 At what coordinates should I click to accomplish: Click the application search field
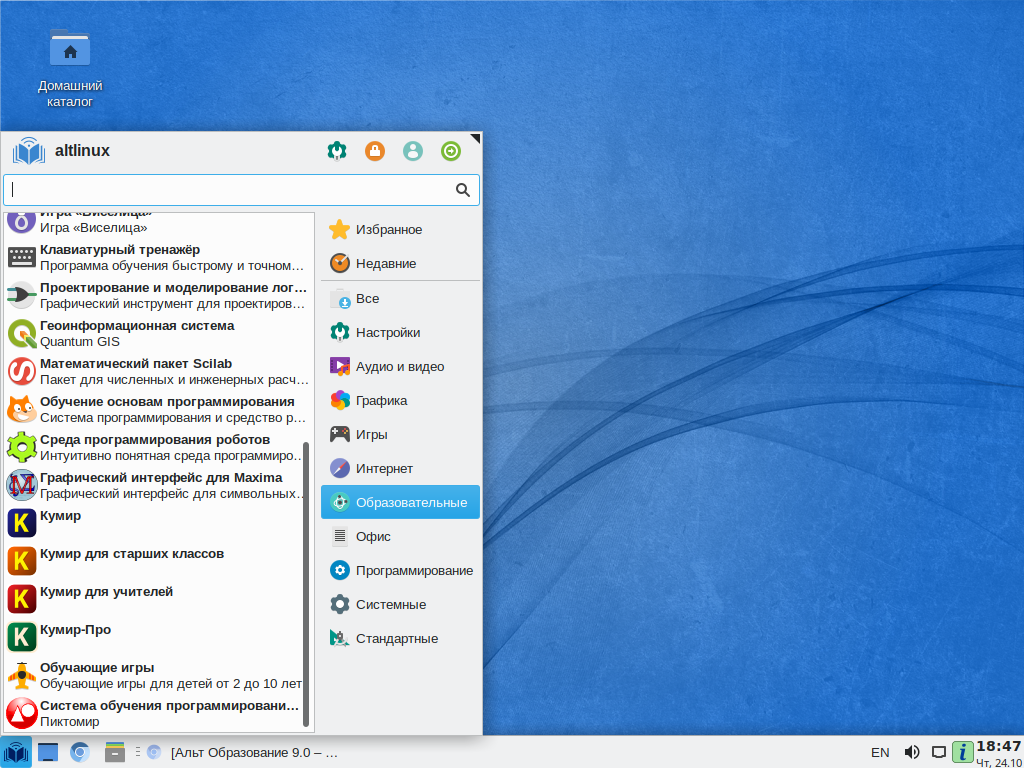(x=230, y=190)
